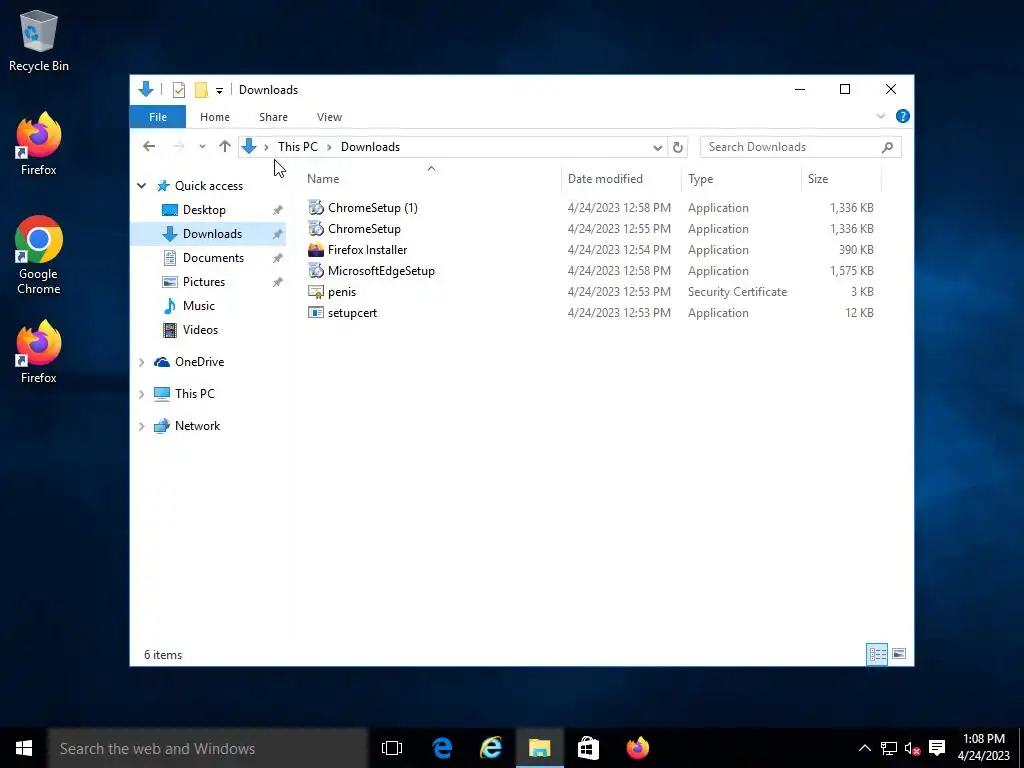The height and width of the screenshot is (768, 1024).
Task: Open the View ribbon tab
Action: tap(329, 117)
